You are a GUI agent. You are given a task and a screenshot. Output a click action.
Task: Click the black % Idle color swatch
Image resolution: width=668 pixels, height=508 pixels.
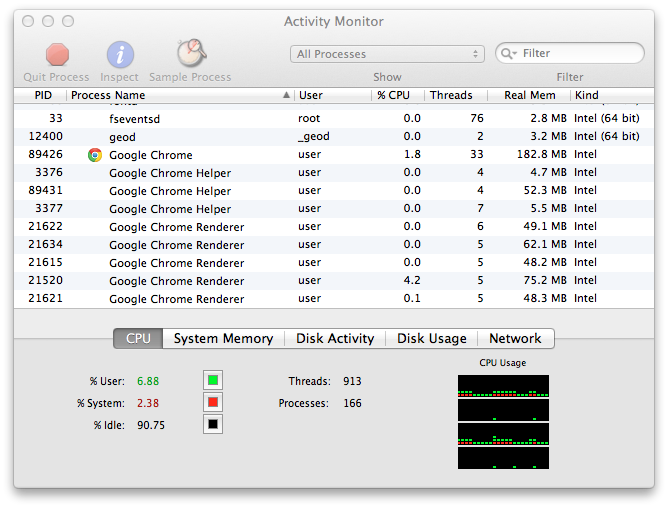pos(213,424)
